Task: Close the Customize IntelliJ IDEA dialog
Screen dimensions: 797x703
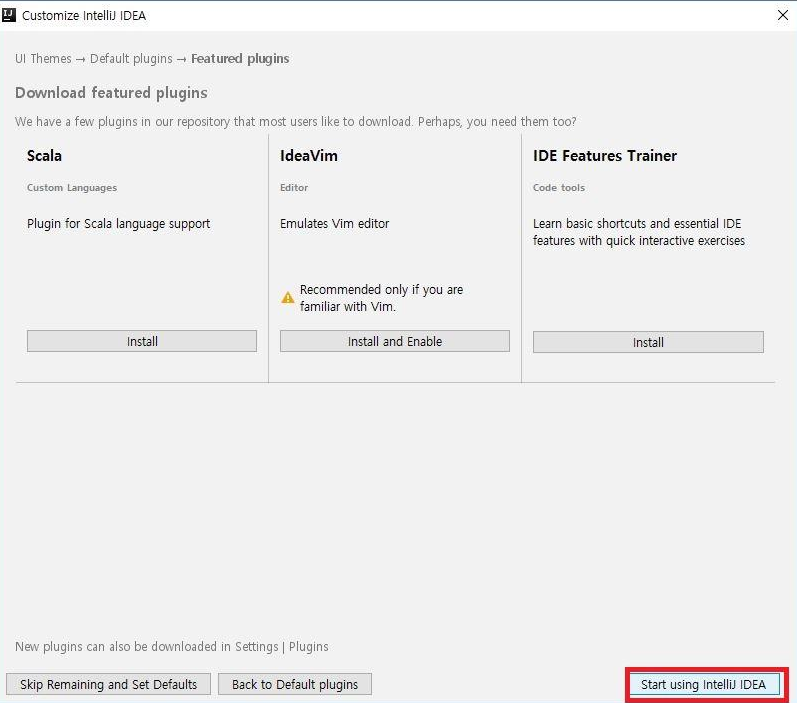Action: 783,15
